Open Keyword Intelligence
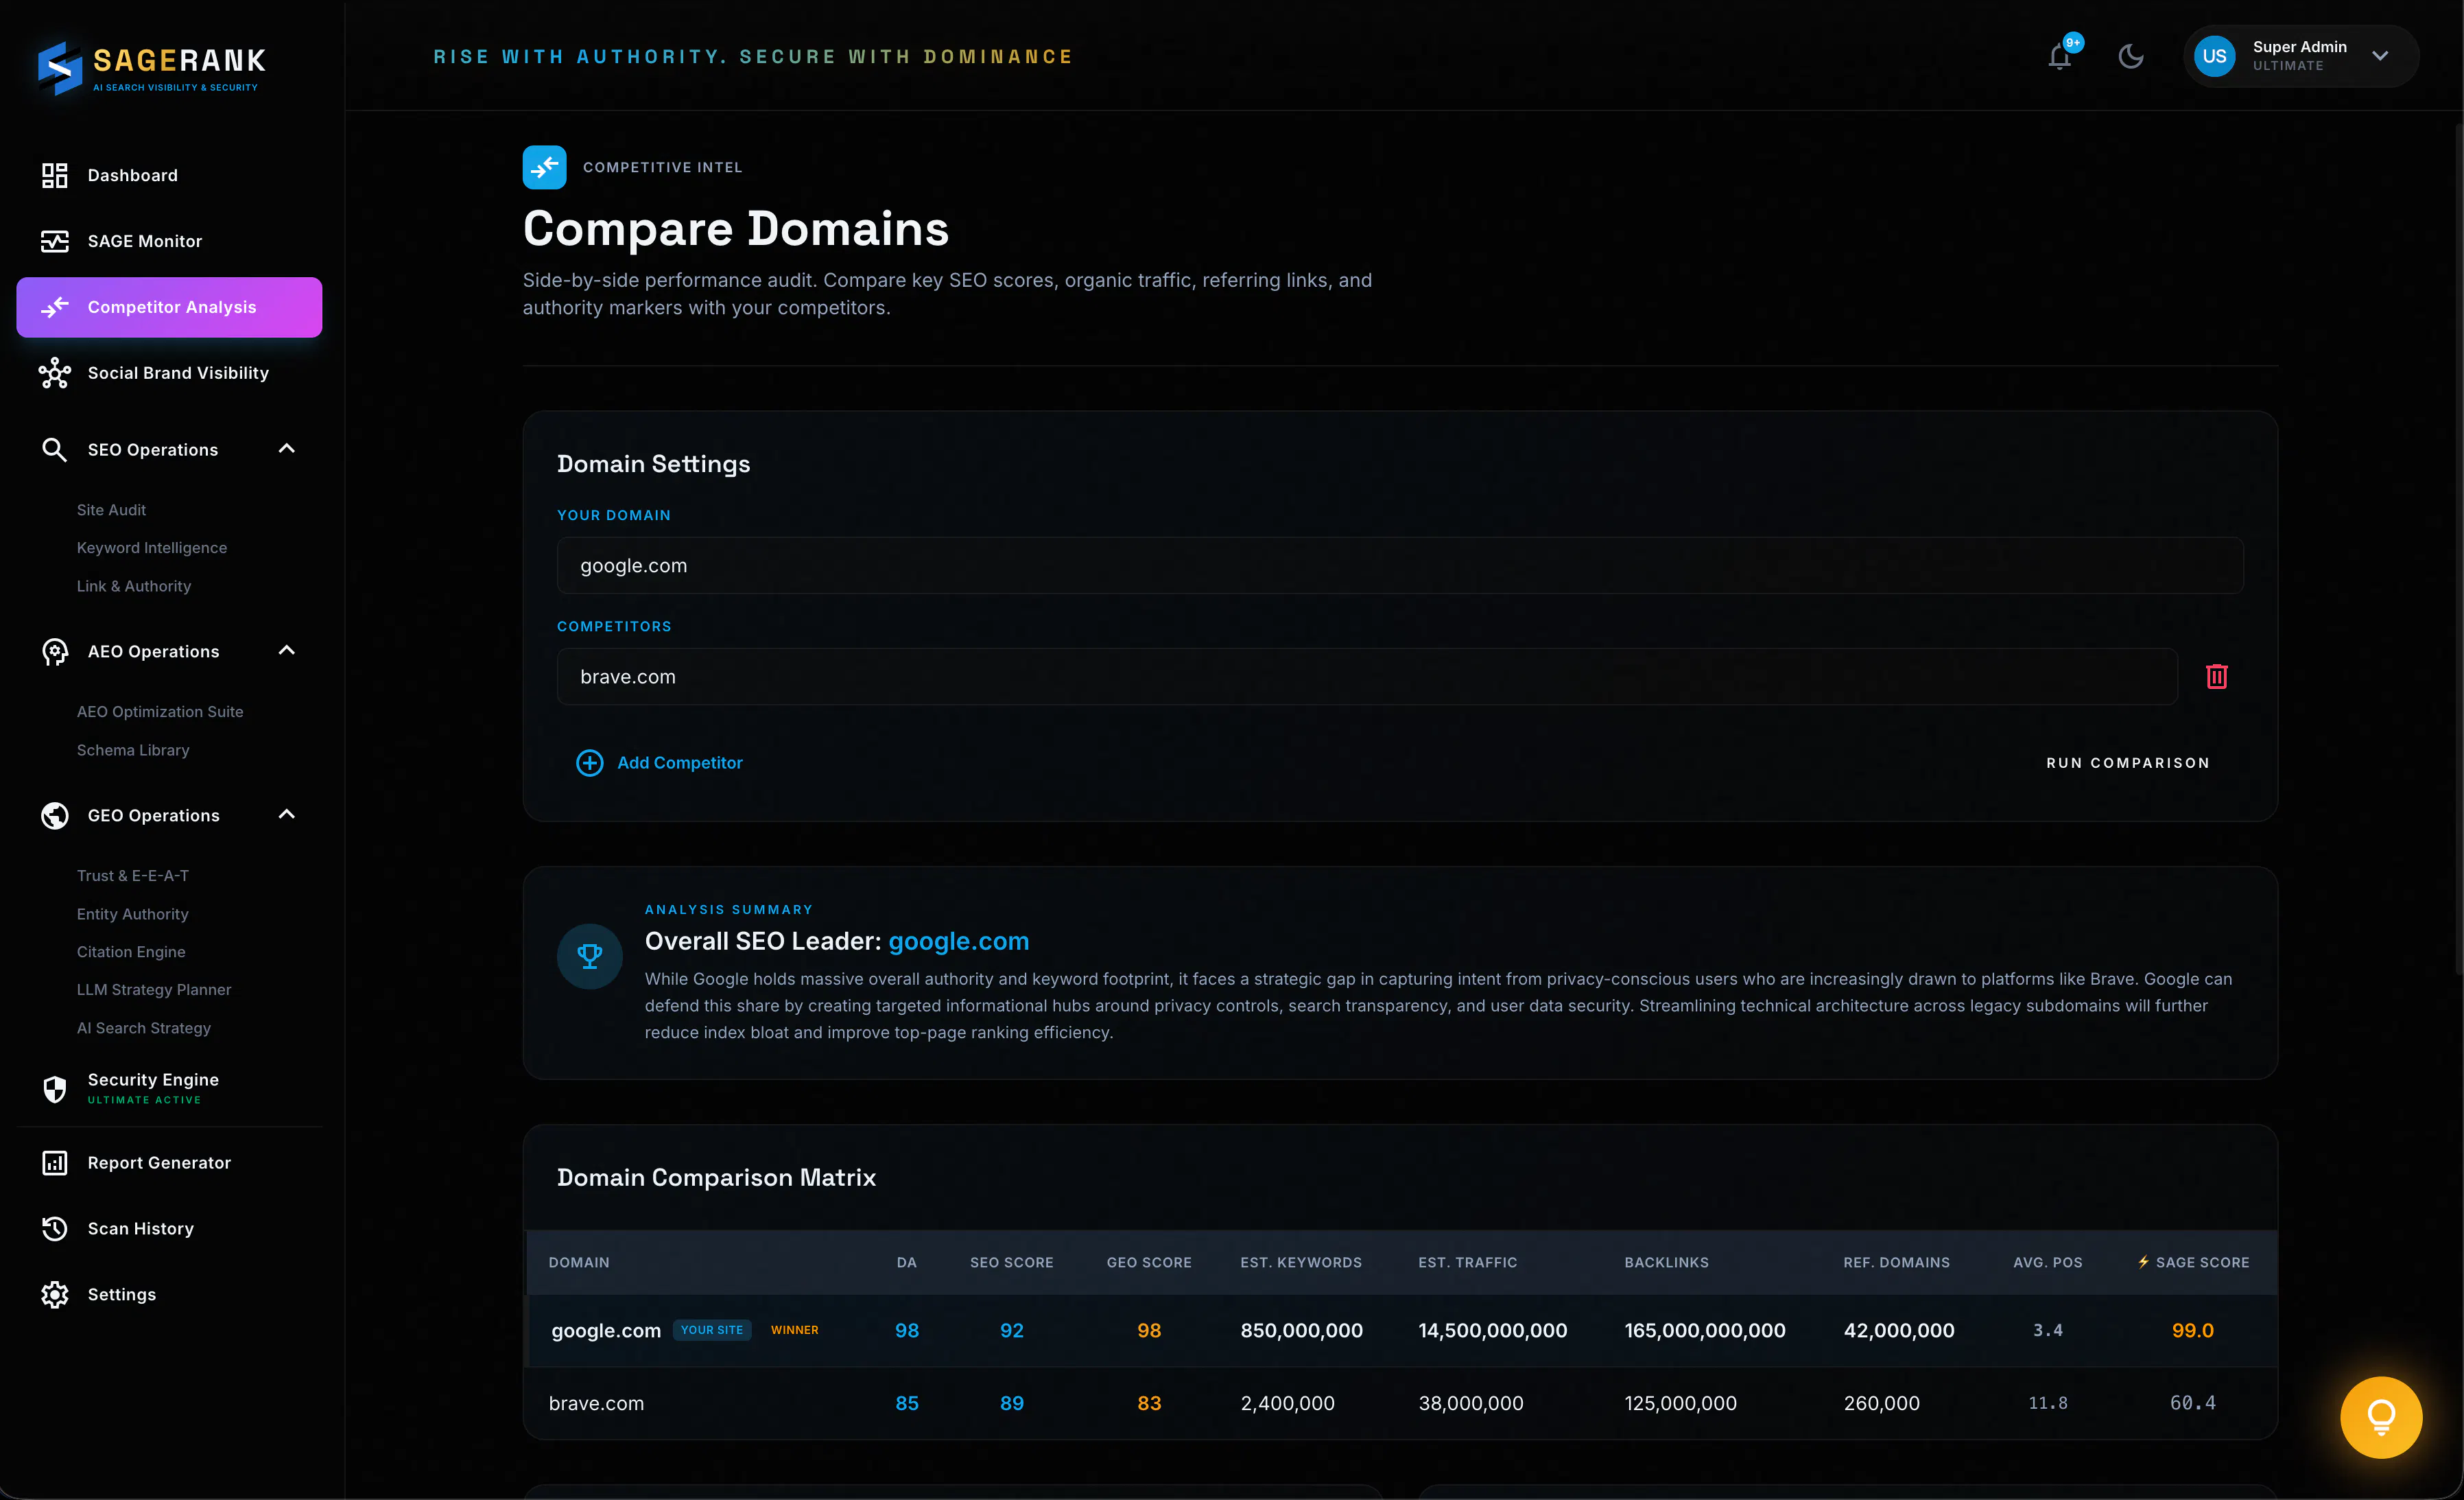Screen dimensions: 2464x1500 click(152, 548)
